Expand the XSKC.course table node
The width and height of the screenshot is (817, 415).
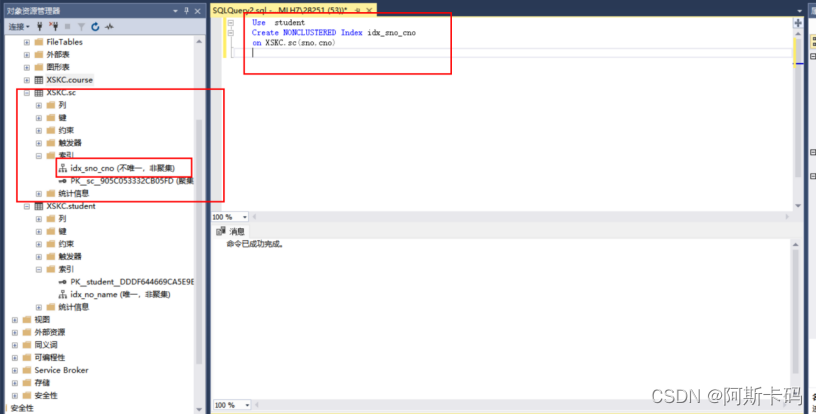pos(27,80)
